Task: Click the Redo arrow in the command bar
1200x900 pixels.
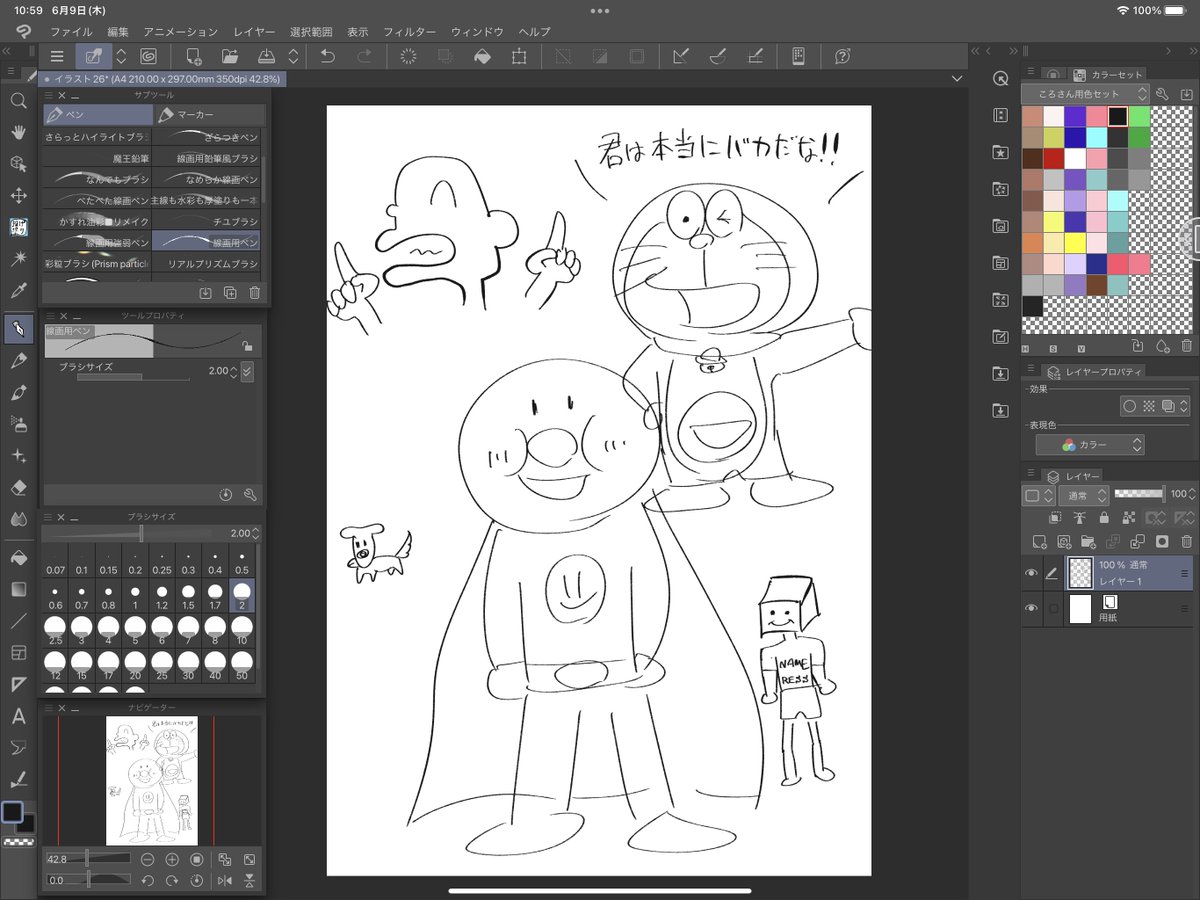Action: 364,57
